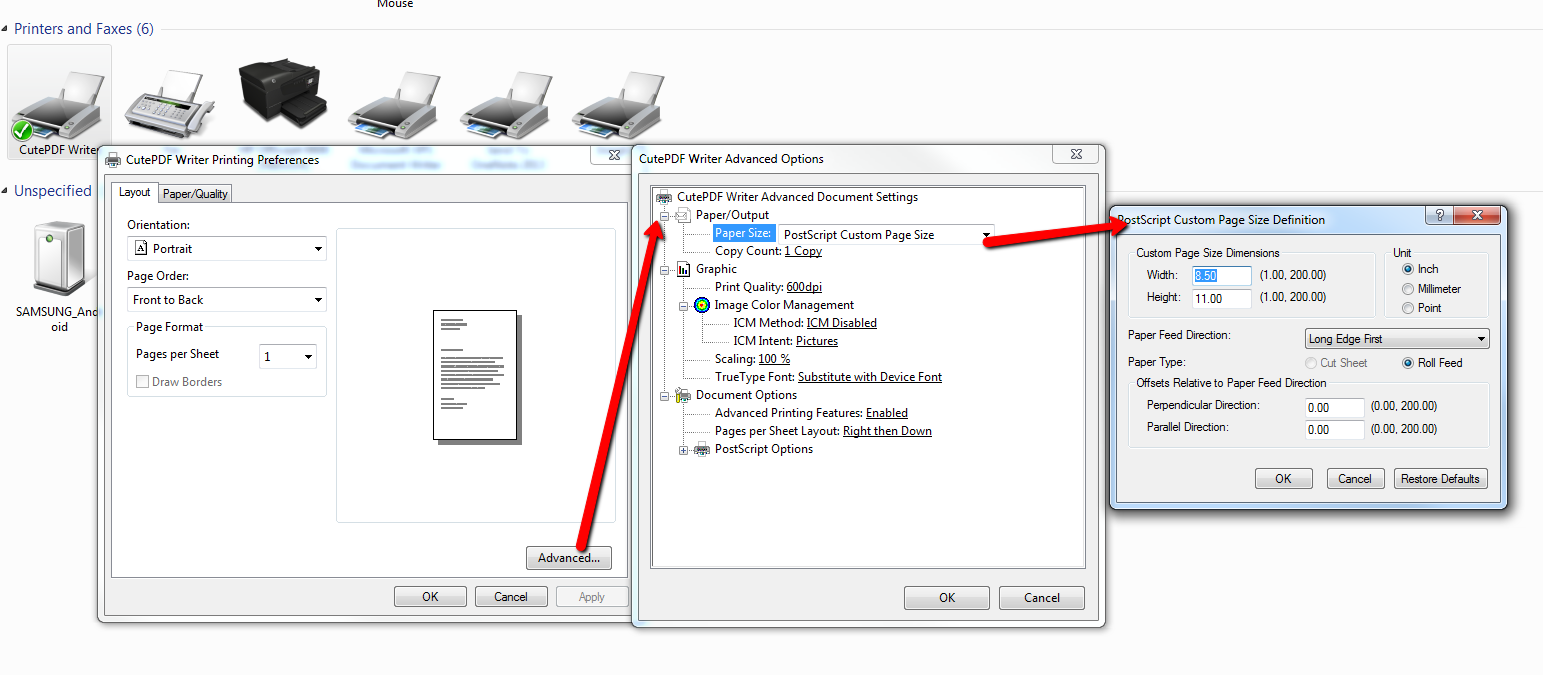Collapse the Image Color Management node
This screenshot has width=1543, height=675.
(x=684, y=306)
